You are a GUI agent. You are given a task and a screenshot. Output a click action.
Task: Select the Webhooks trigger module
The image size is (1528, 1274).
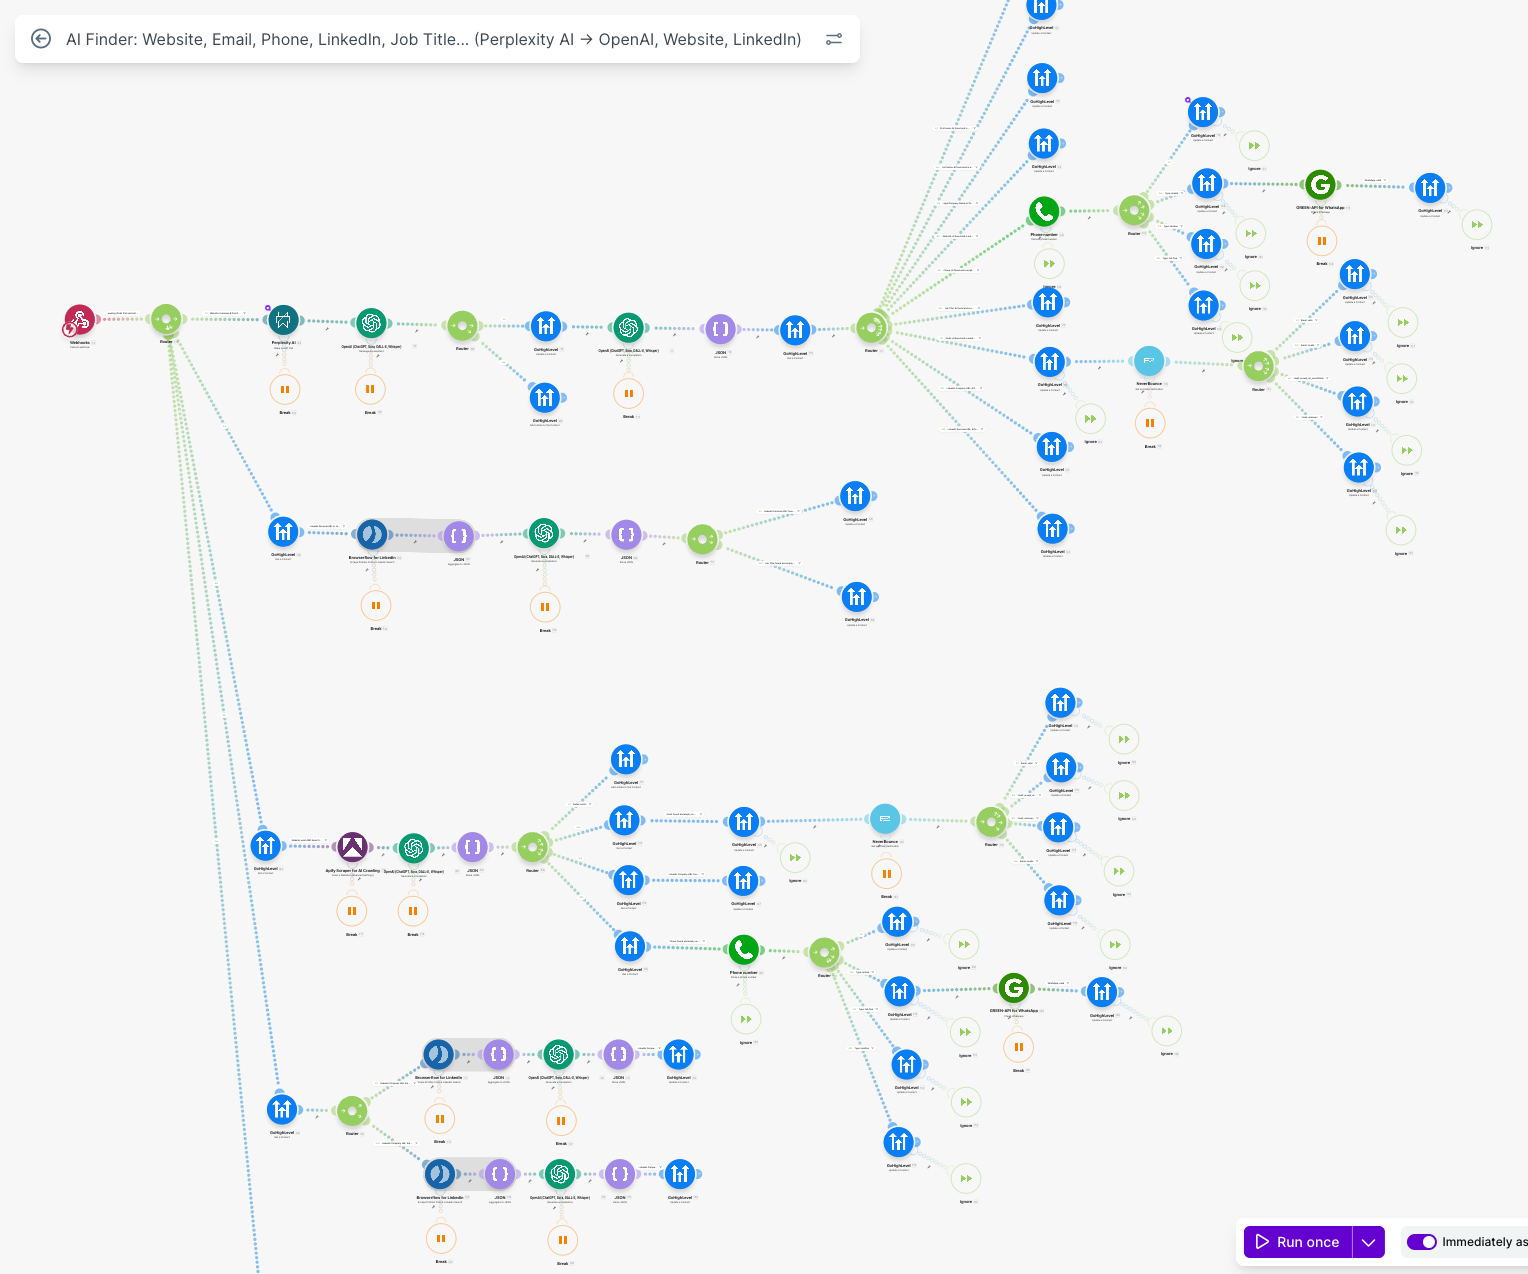(x=79, y=322)
